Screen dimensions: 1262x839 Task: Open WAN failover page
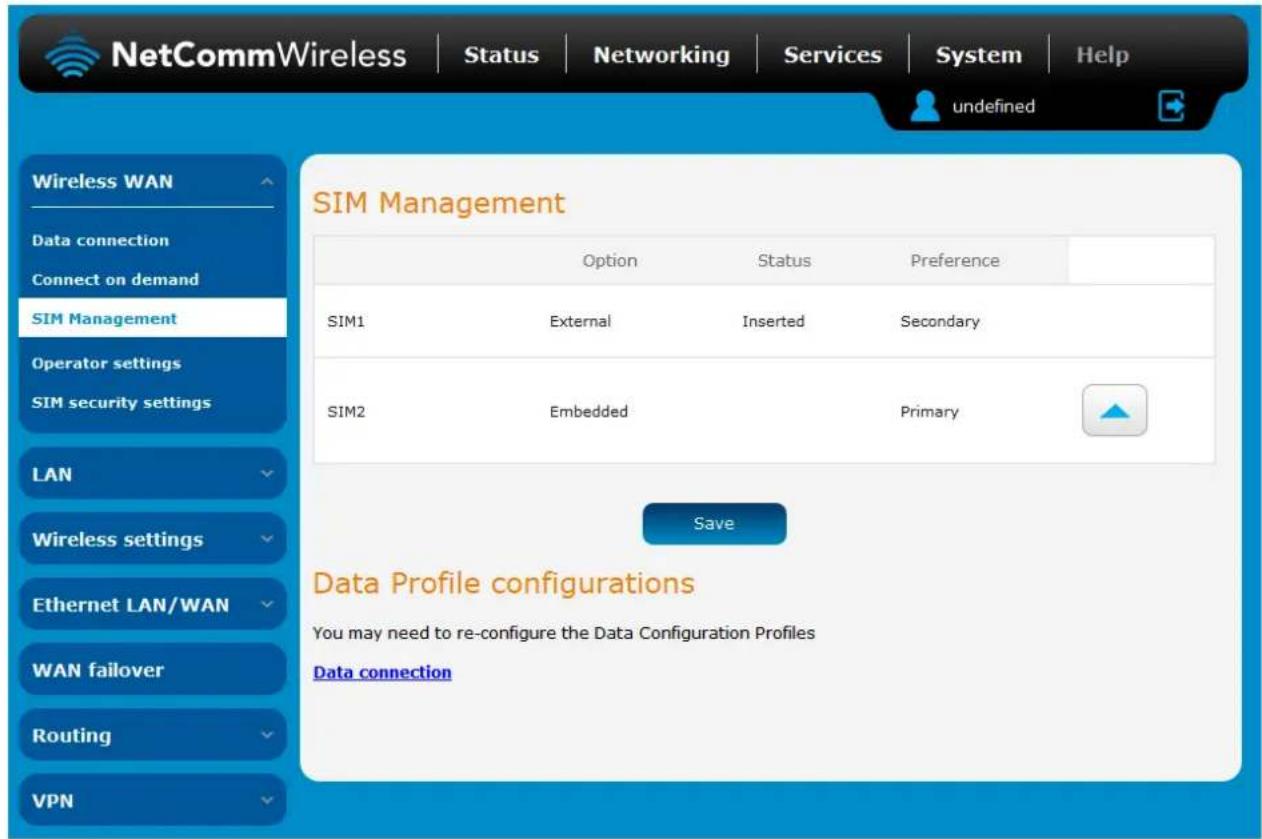tap(152, 670)
